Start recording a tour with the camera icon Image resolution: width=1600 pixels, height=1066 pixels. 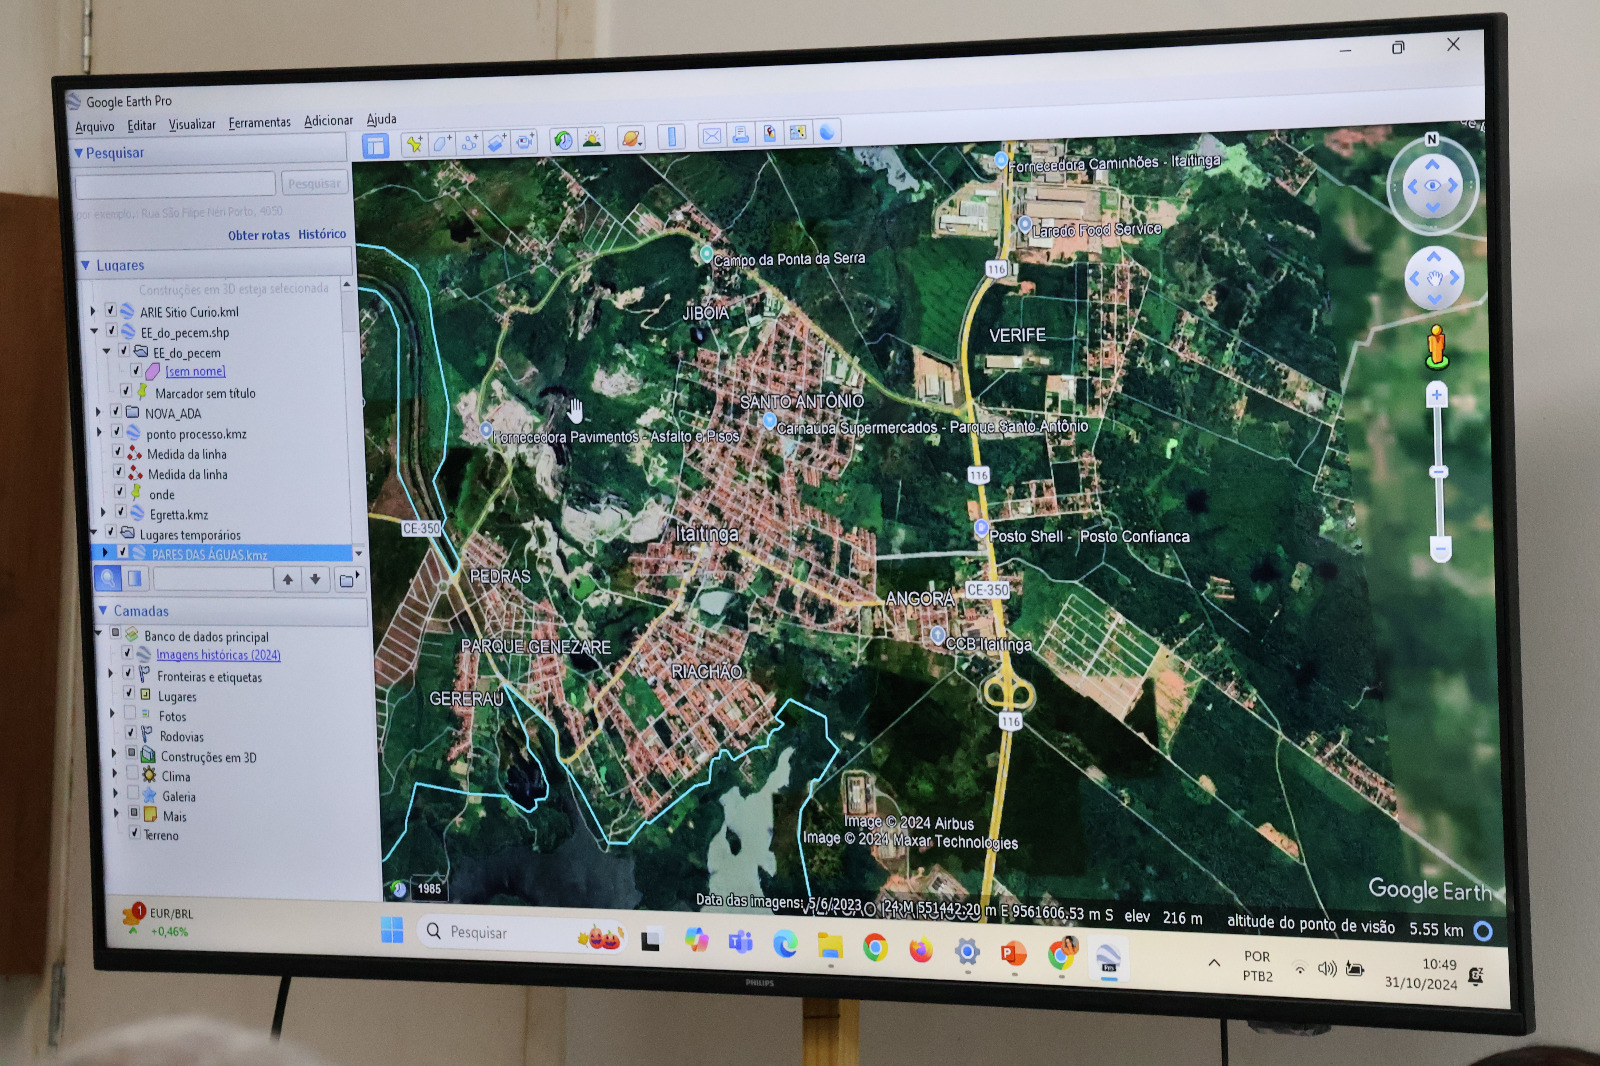(525, 141)
